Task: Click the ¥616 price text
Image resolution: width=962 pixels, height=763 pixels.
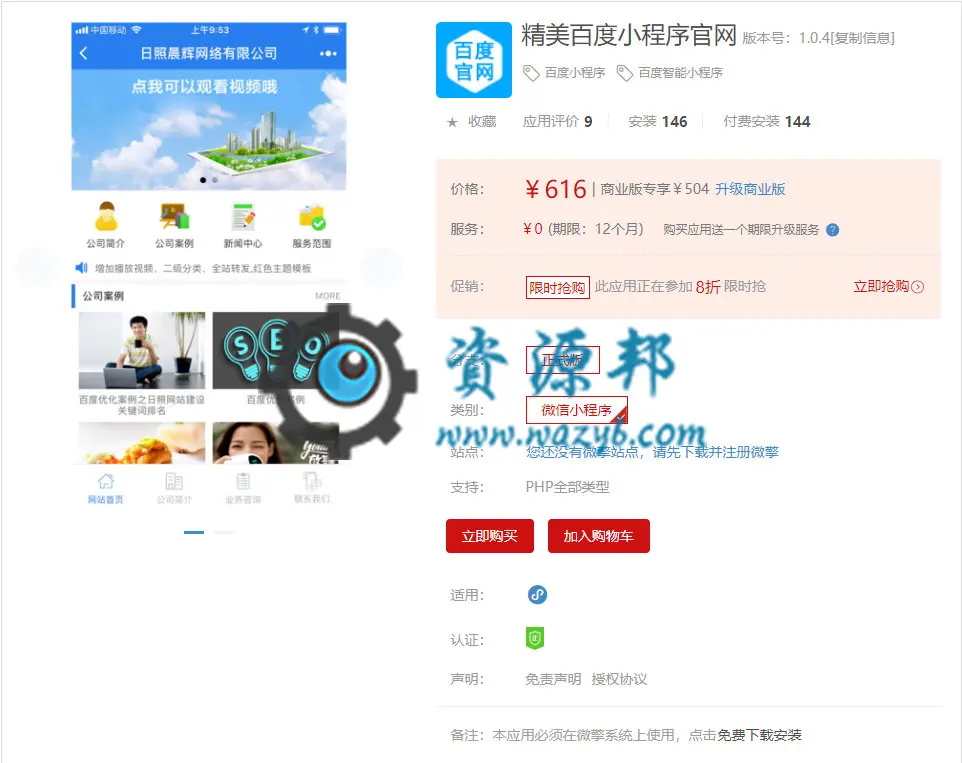Action: pos(556,189)
